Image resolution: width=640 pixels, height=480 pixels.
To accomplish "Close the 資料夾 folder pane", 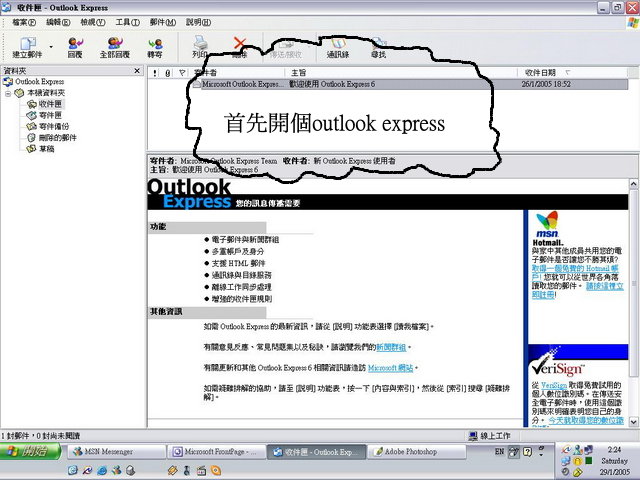I will [x=139, y=72].
